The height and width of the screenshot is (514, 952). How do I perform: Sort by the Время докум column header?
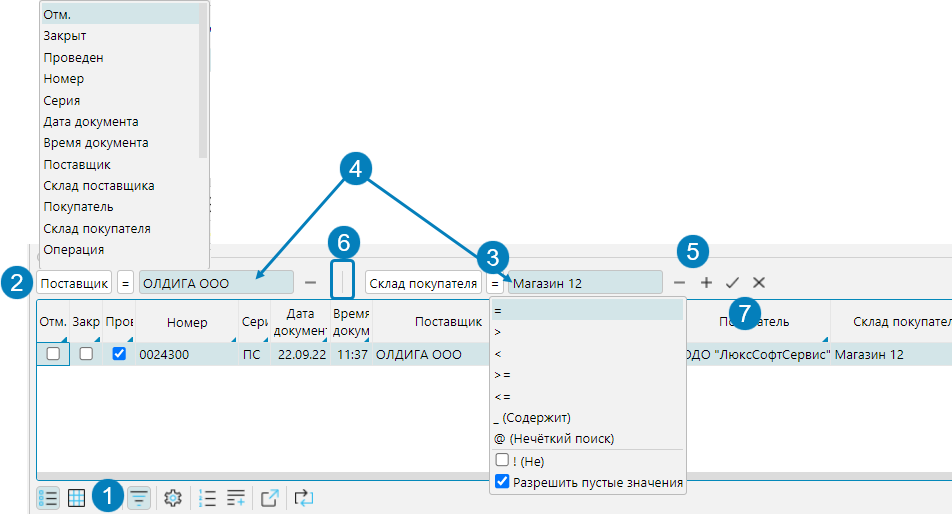pos(351,322)
